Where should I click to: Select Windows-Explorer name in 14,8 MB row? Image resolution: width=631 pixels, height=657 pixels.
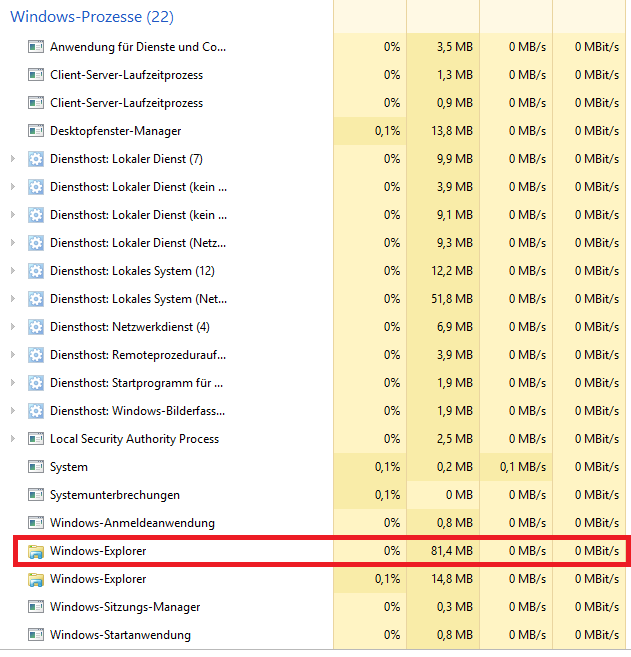98,579
